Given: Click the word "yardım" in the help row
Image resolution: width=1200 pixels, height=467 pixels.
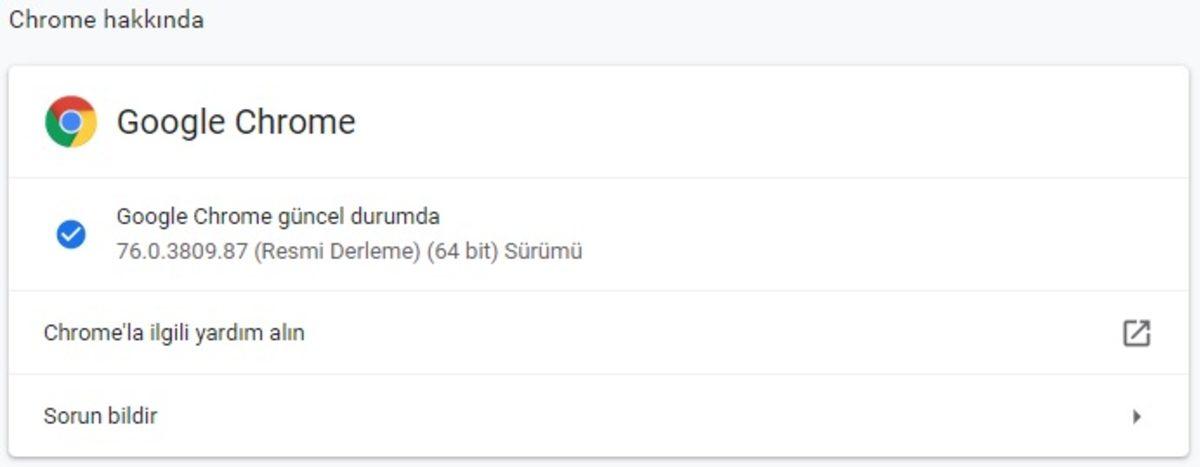Looking at the screenshot, I should [231, 333].
